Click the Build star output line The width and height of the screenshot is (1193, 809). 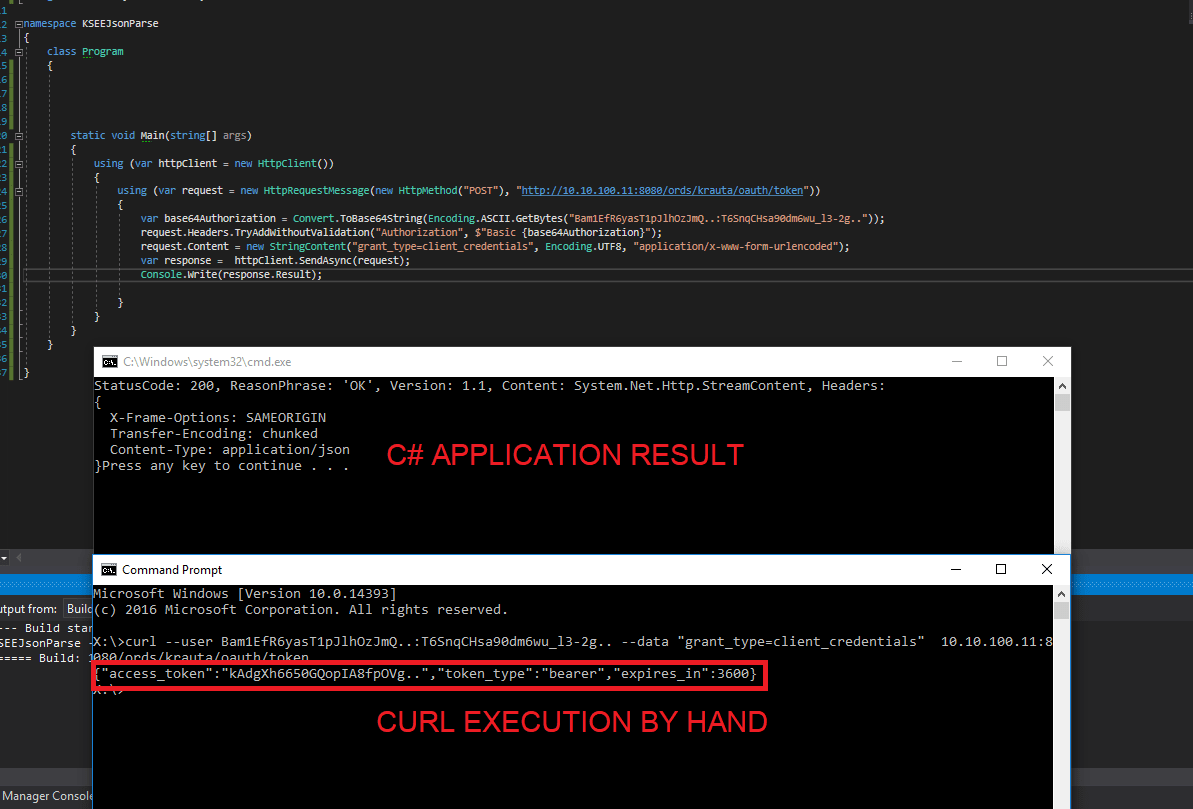click(x=46, y=628)
